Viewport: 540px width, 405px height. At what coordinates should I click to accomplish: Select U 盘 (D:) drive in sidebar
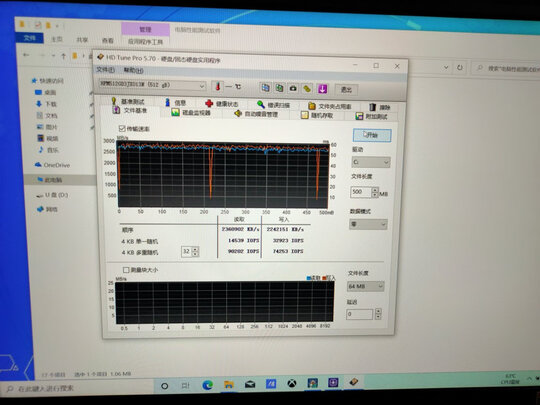tap(52, 195)
